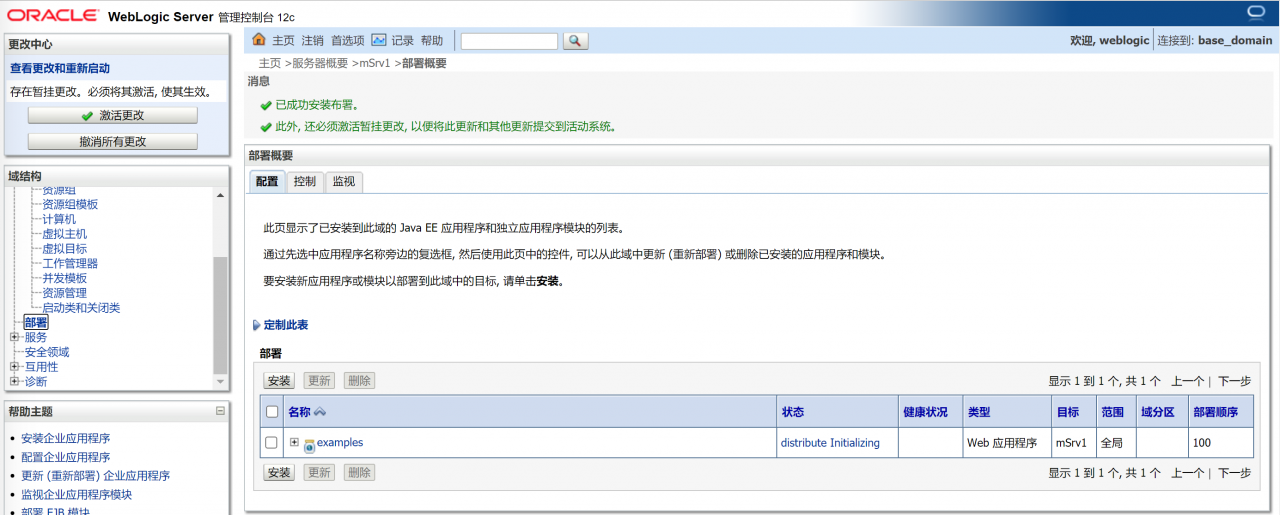This screenshot has width=1280, height=515.
Task: Tick the select-all checkbox in table header
Action: point(272,412)
